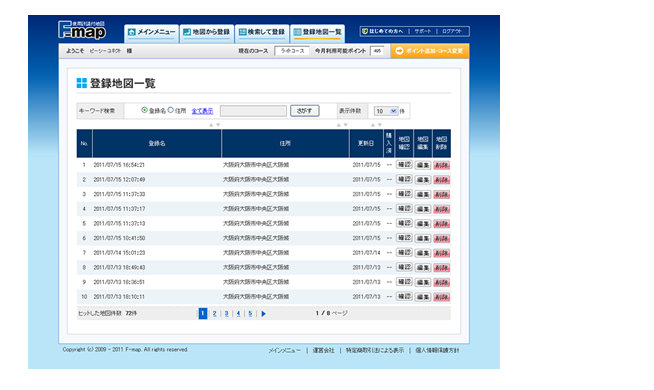Click 削除 for row 8 (18:49:43)

tap(442, 267)
